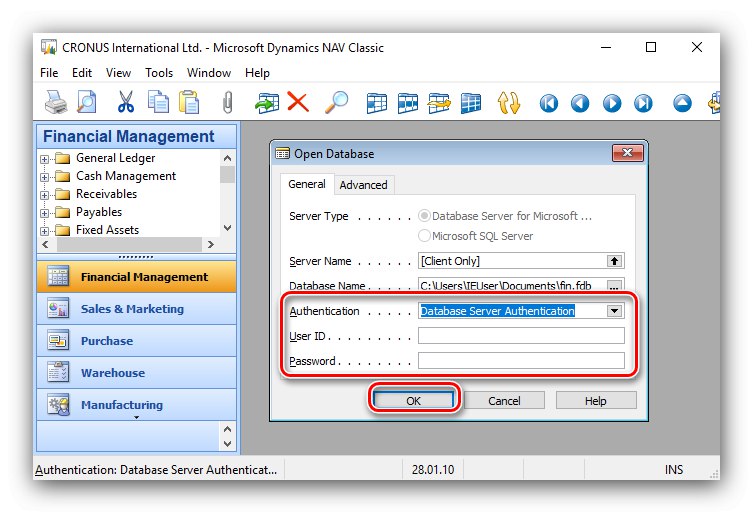Click OK in Open Database dialog
Viewport: 753px width, 513px height.
(413, 400)
